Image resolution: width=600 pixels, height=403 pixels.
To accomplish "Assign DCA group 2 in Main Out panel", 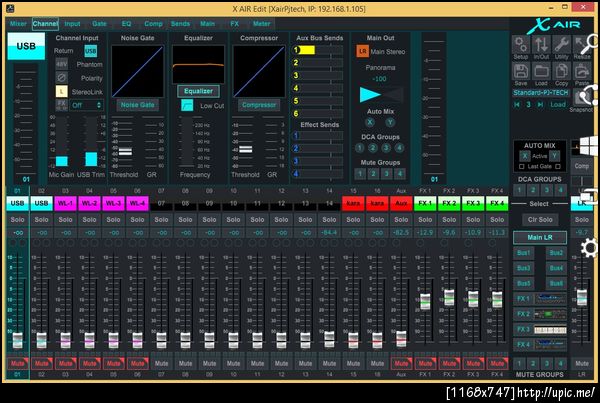I will [373, 148].
